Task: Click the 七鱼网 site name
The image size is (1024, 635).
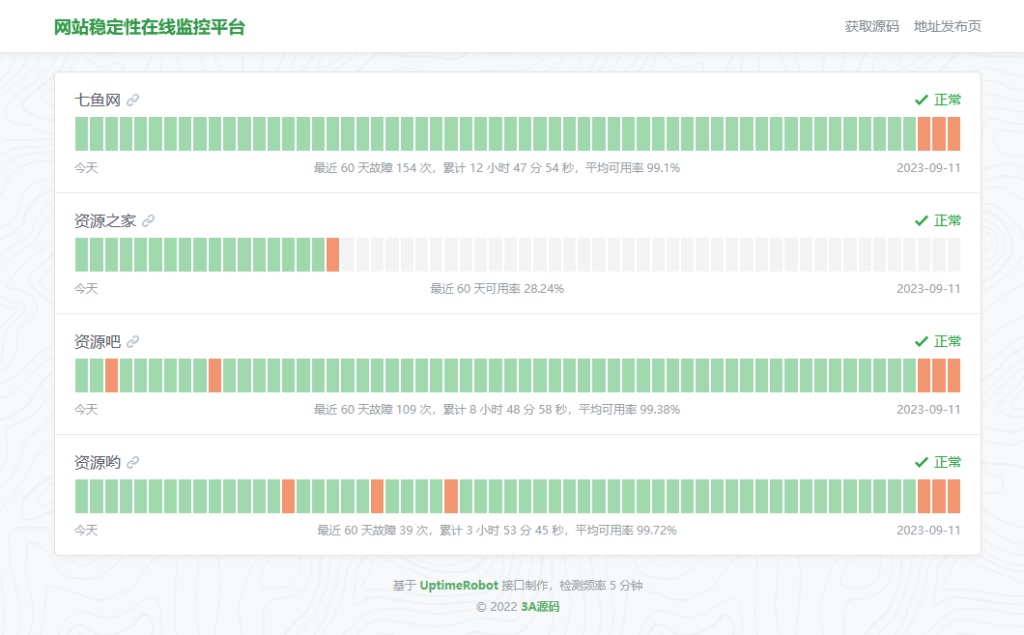Action: [97, 100]
